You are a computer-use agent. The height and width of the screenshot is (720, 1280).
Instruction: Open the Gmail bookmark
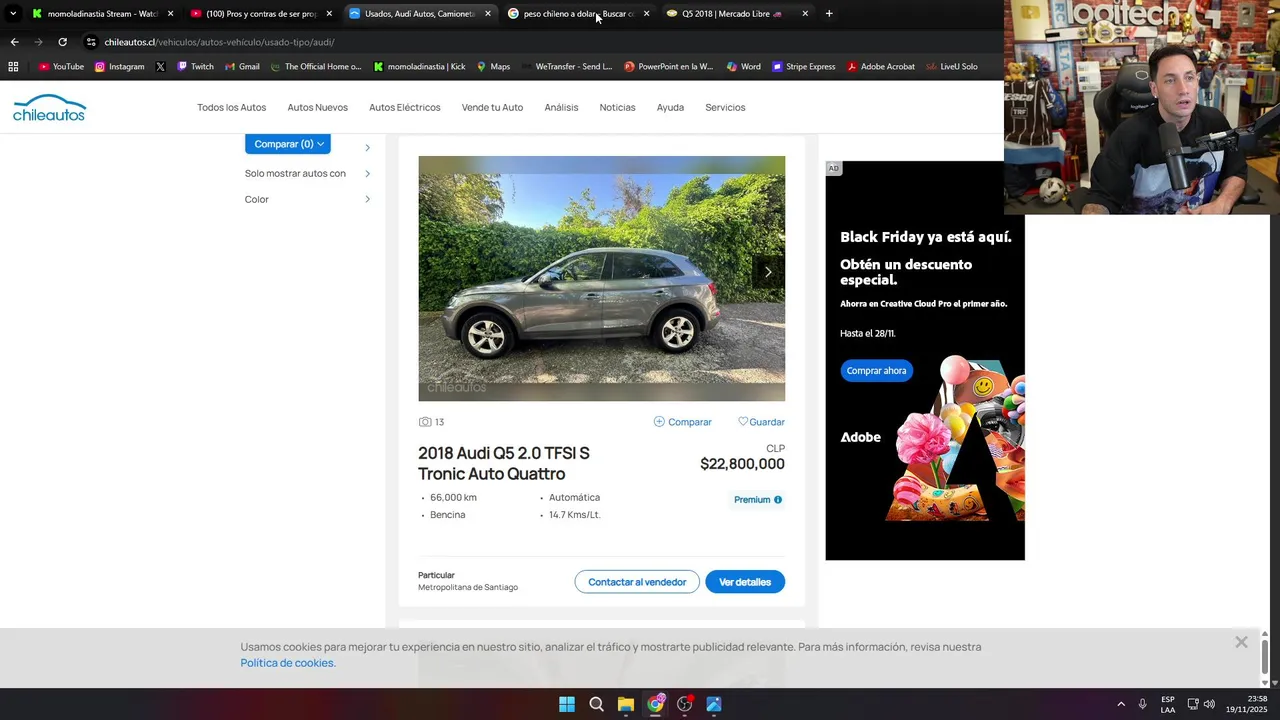(242, 67)
